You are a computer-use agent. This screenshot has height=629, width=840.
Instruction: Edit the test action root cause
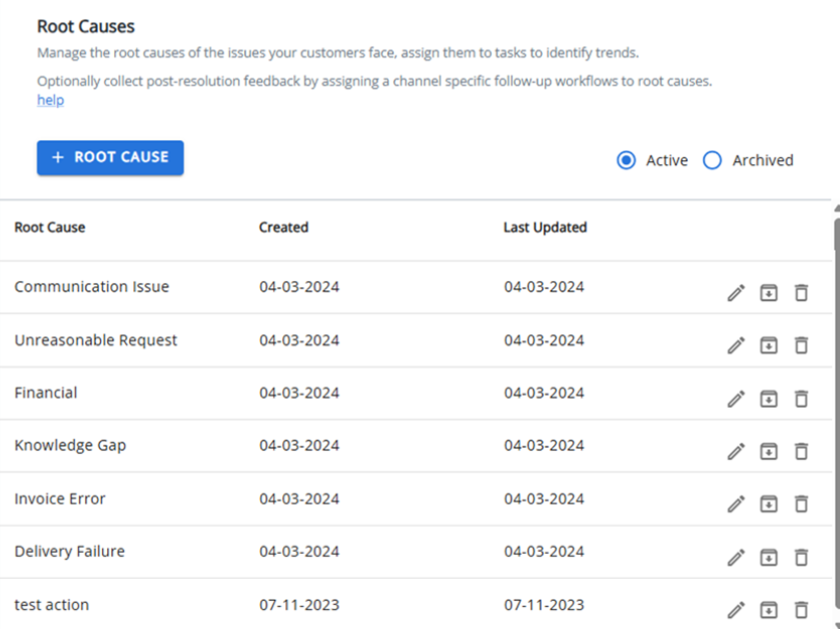736,610
